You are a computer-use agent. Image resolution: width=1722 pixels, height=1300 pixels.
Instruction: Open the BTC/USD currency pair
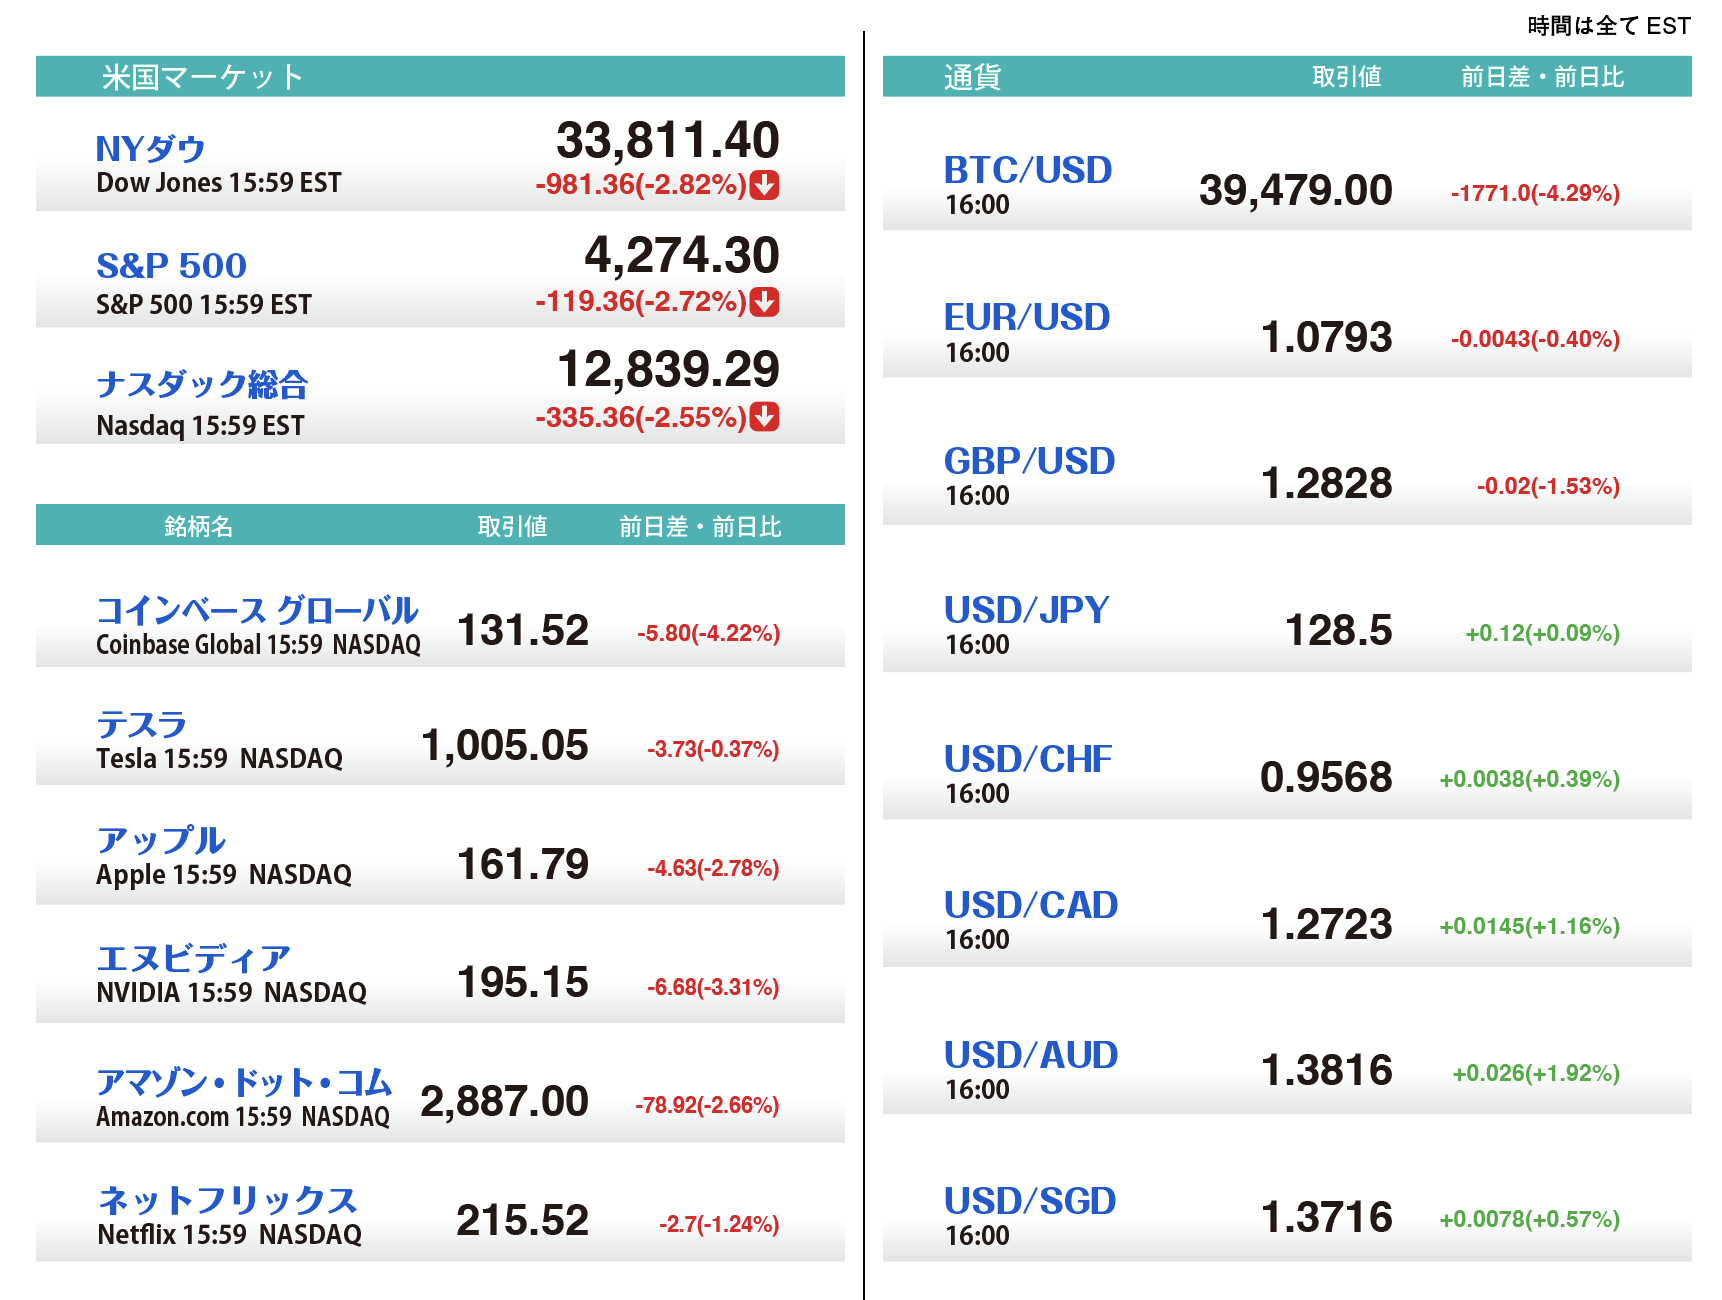pos(1028,170)
